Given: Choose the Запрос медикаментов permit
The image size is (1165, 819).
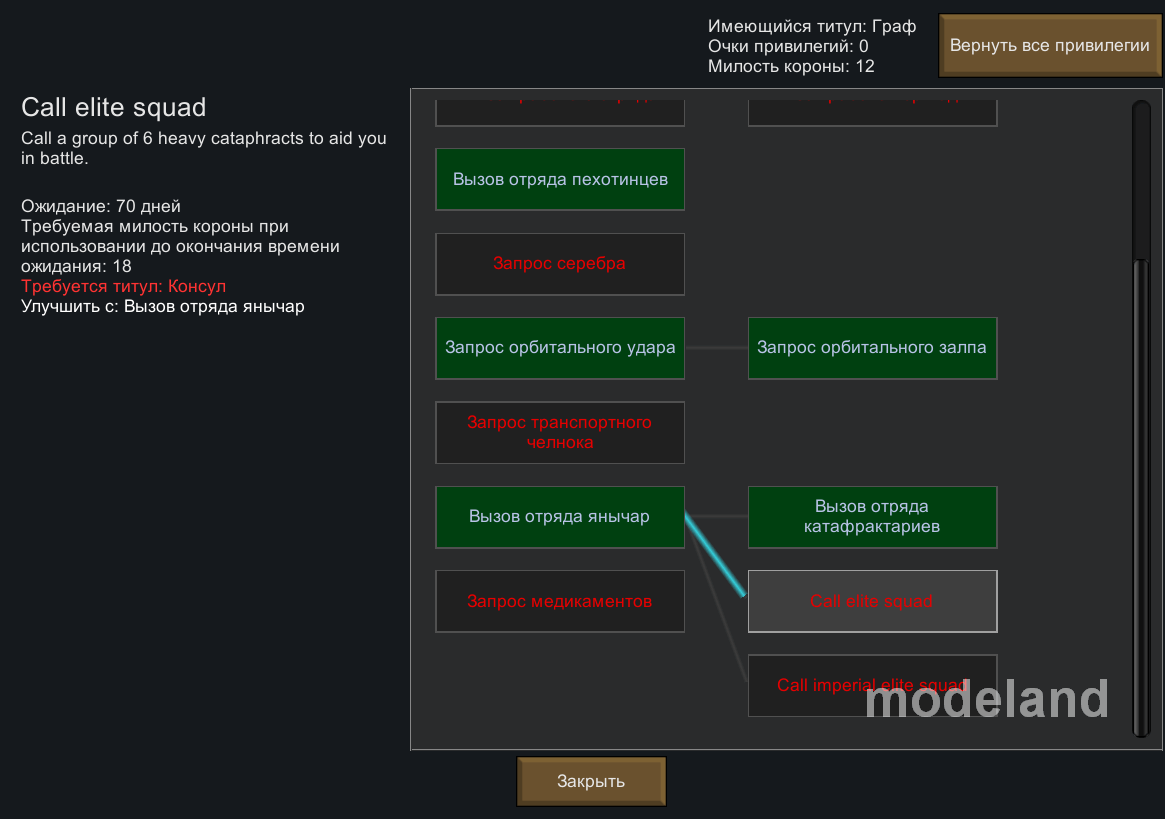Looking at the screenshot, I should [560, 601].
